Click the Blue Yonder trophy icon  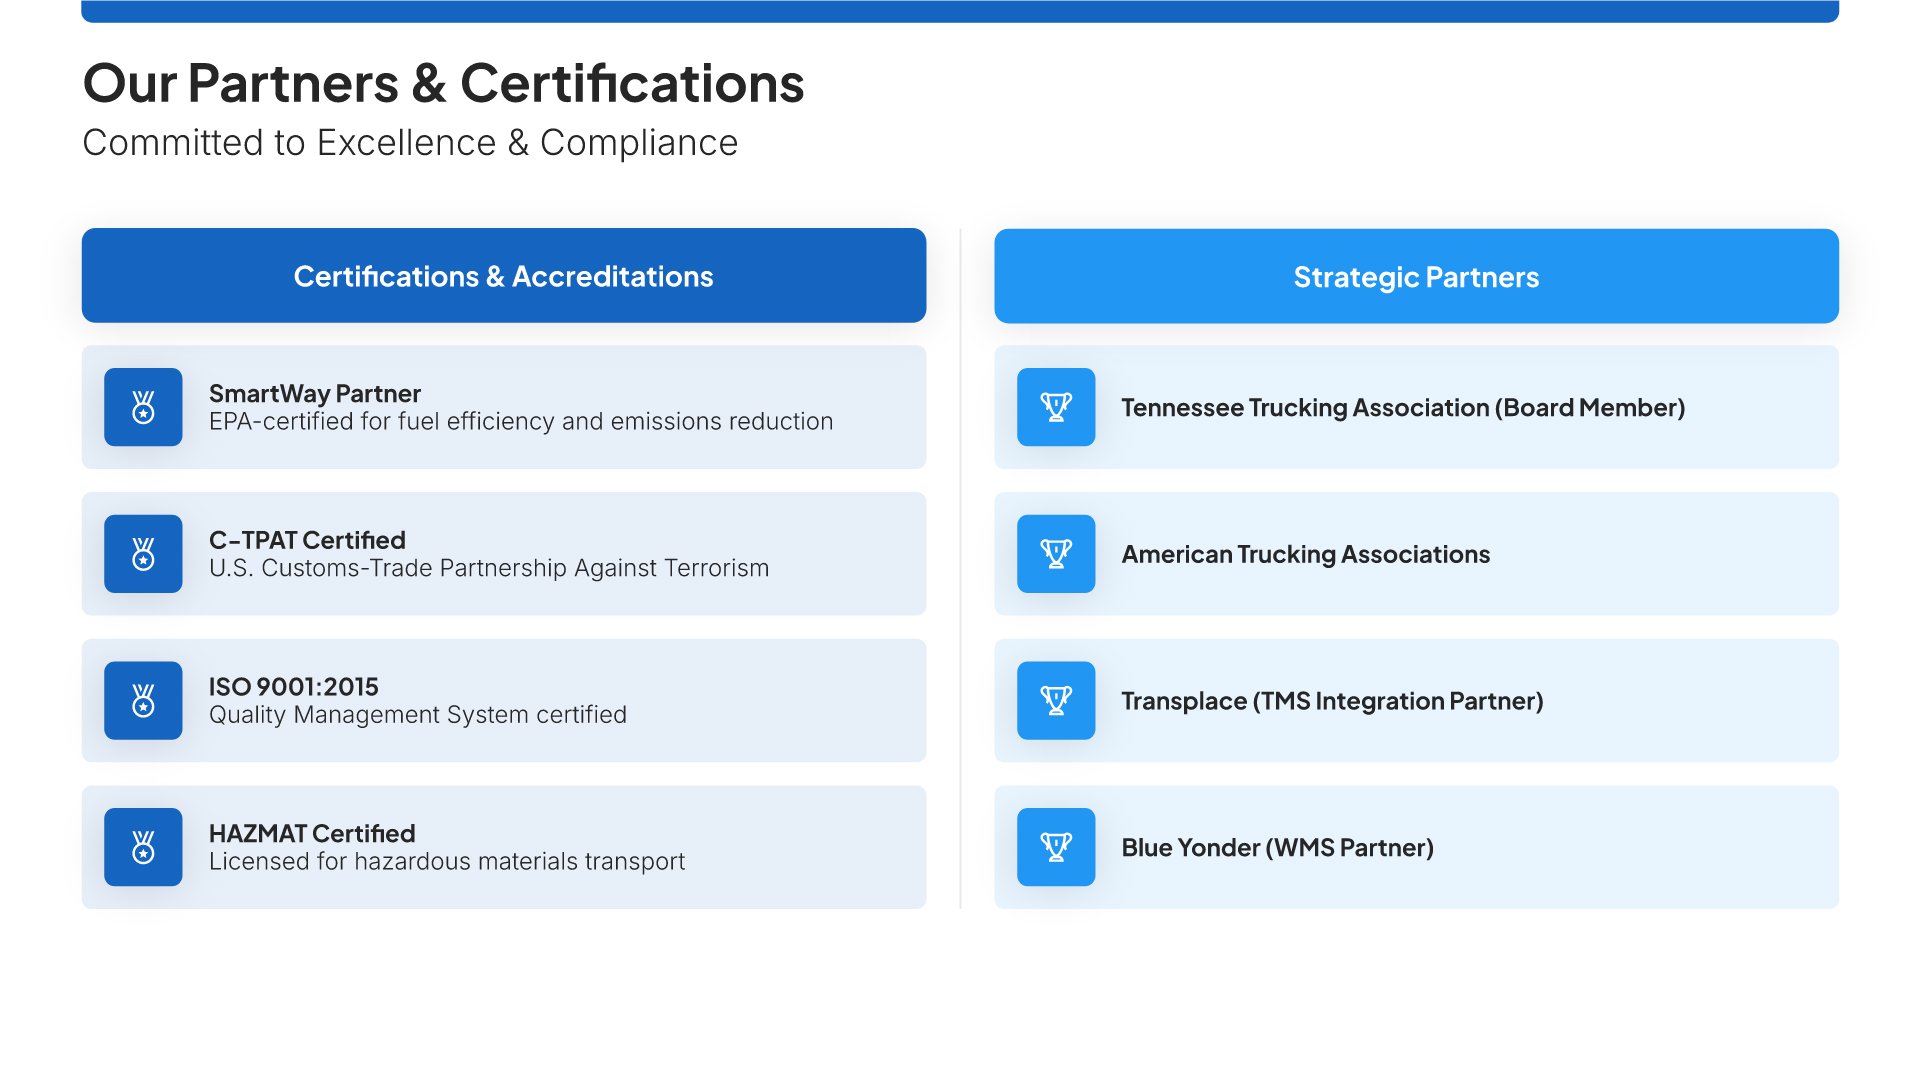[x=1056, y=847]
